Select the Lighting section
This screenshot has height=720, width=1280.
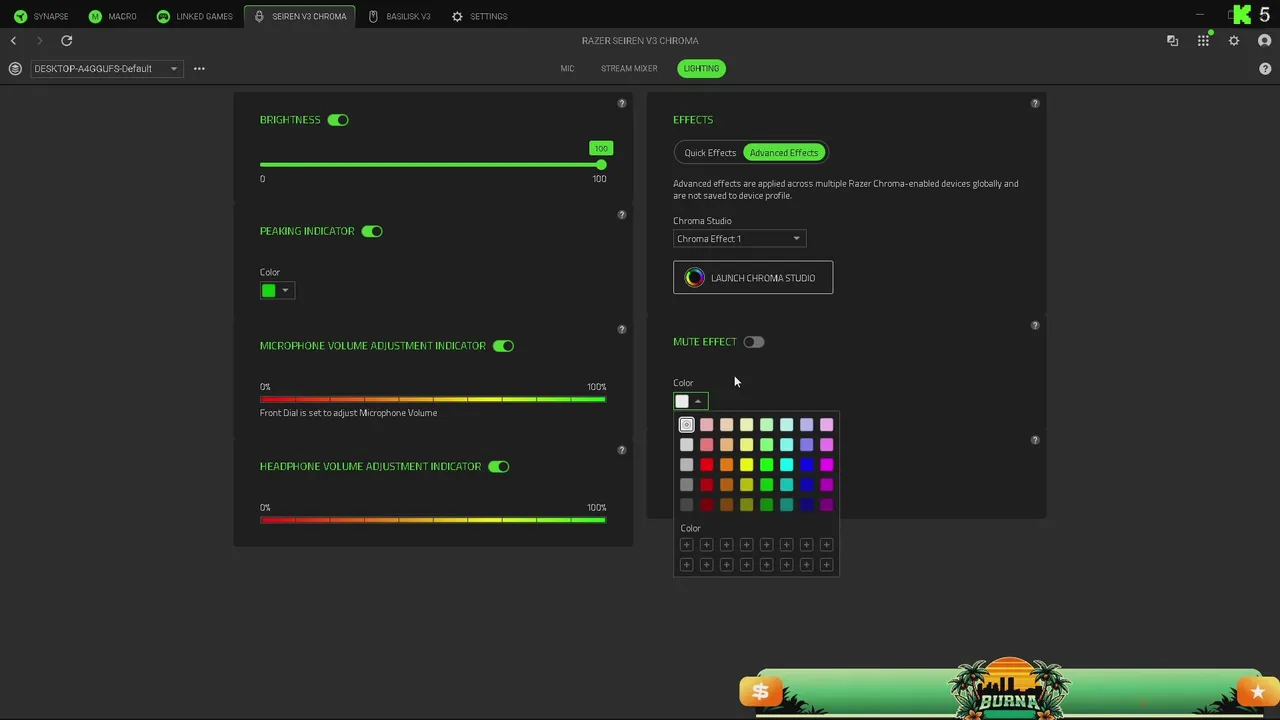pyautogui.click(x=701, y=69)
